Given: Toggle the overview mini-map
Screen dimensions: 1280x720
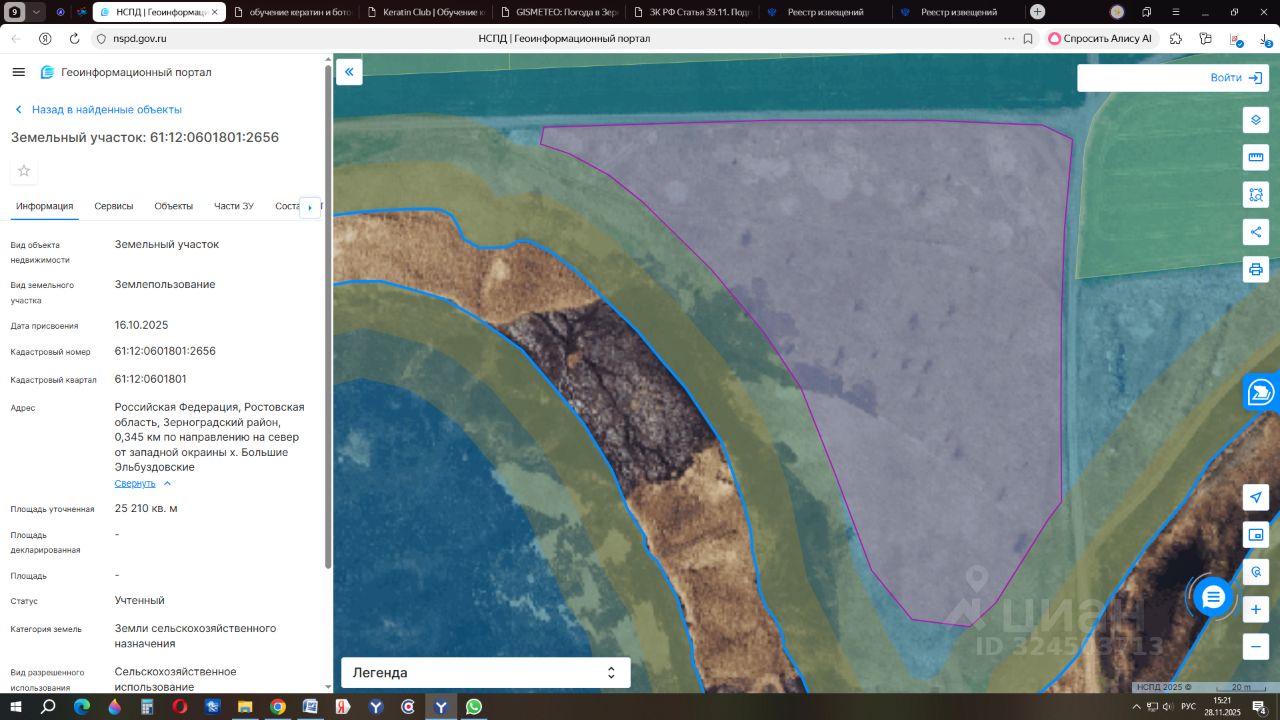Looking at the screenshot, I should tap(1256, 535).
